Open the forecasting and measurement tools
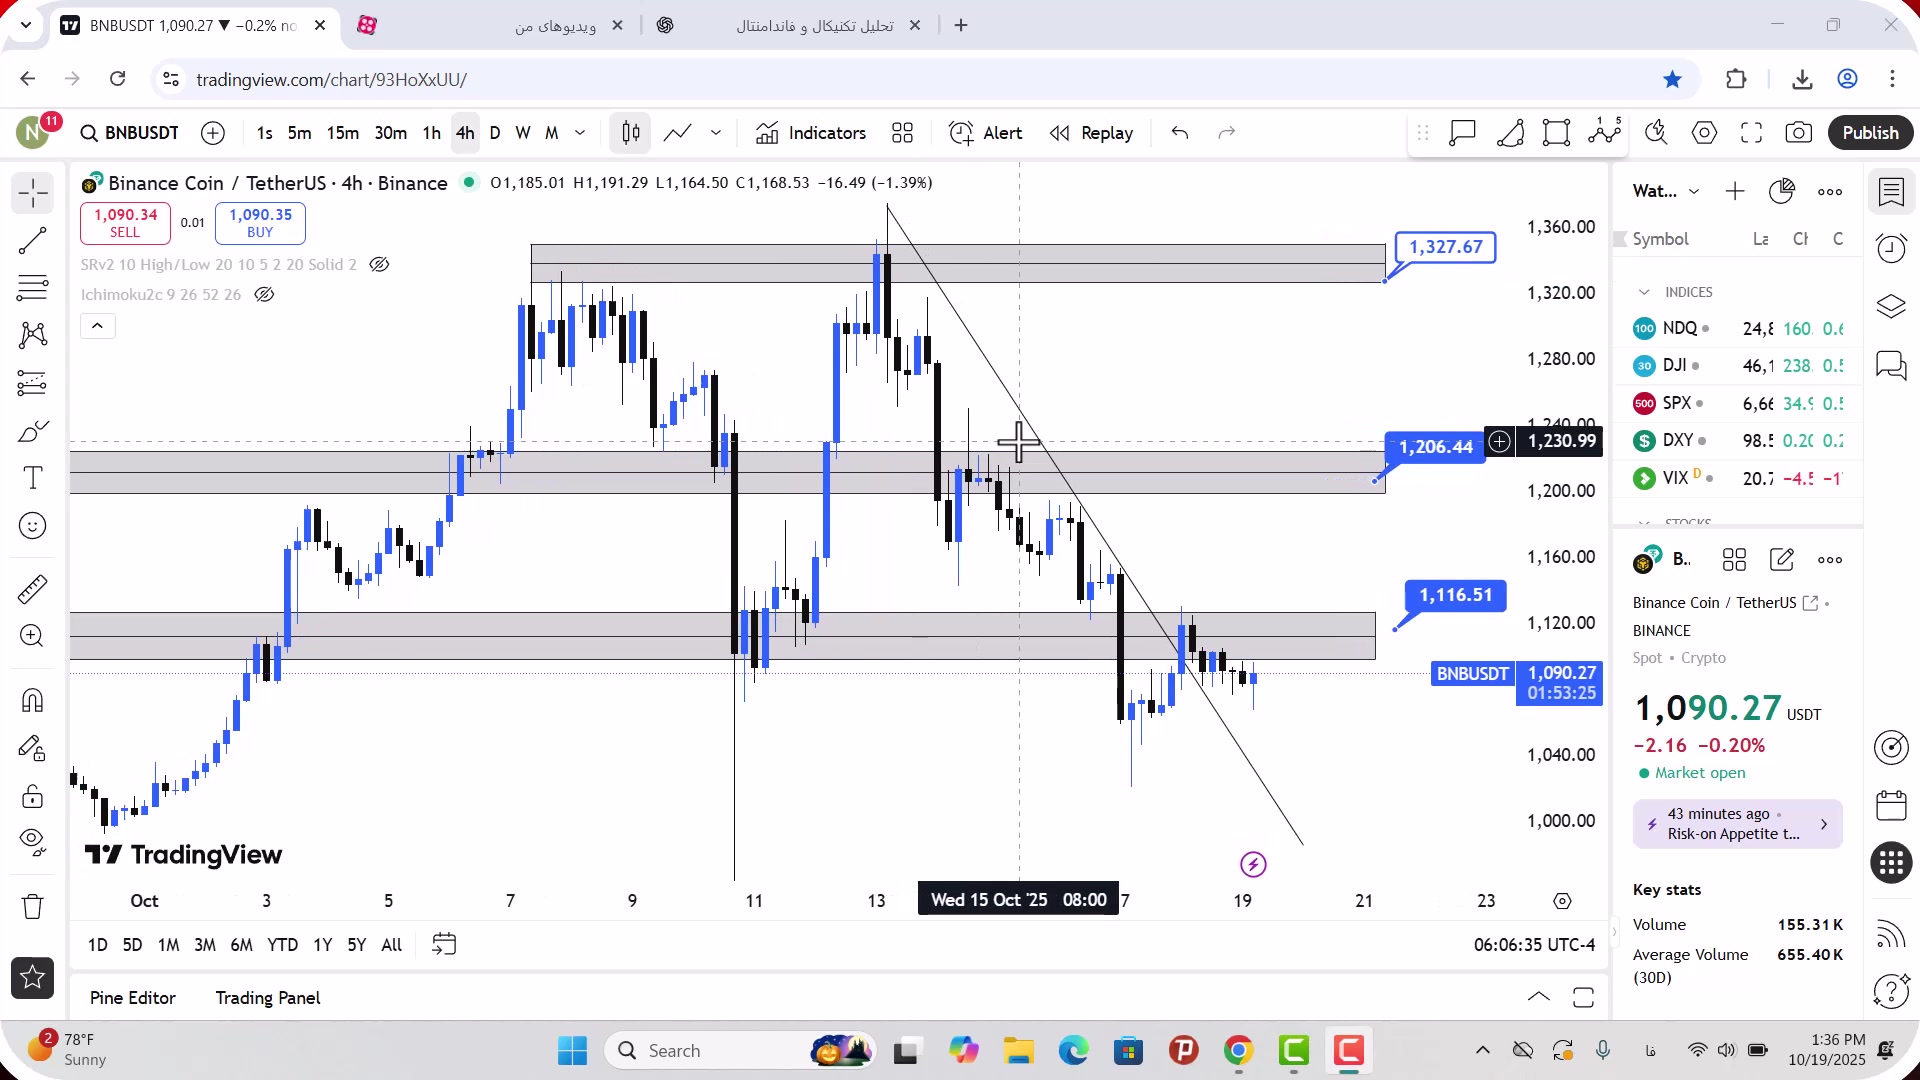The image size is (1920, 1080). tap(33, 383)
